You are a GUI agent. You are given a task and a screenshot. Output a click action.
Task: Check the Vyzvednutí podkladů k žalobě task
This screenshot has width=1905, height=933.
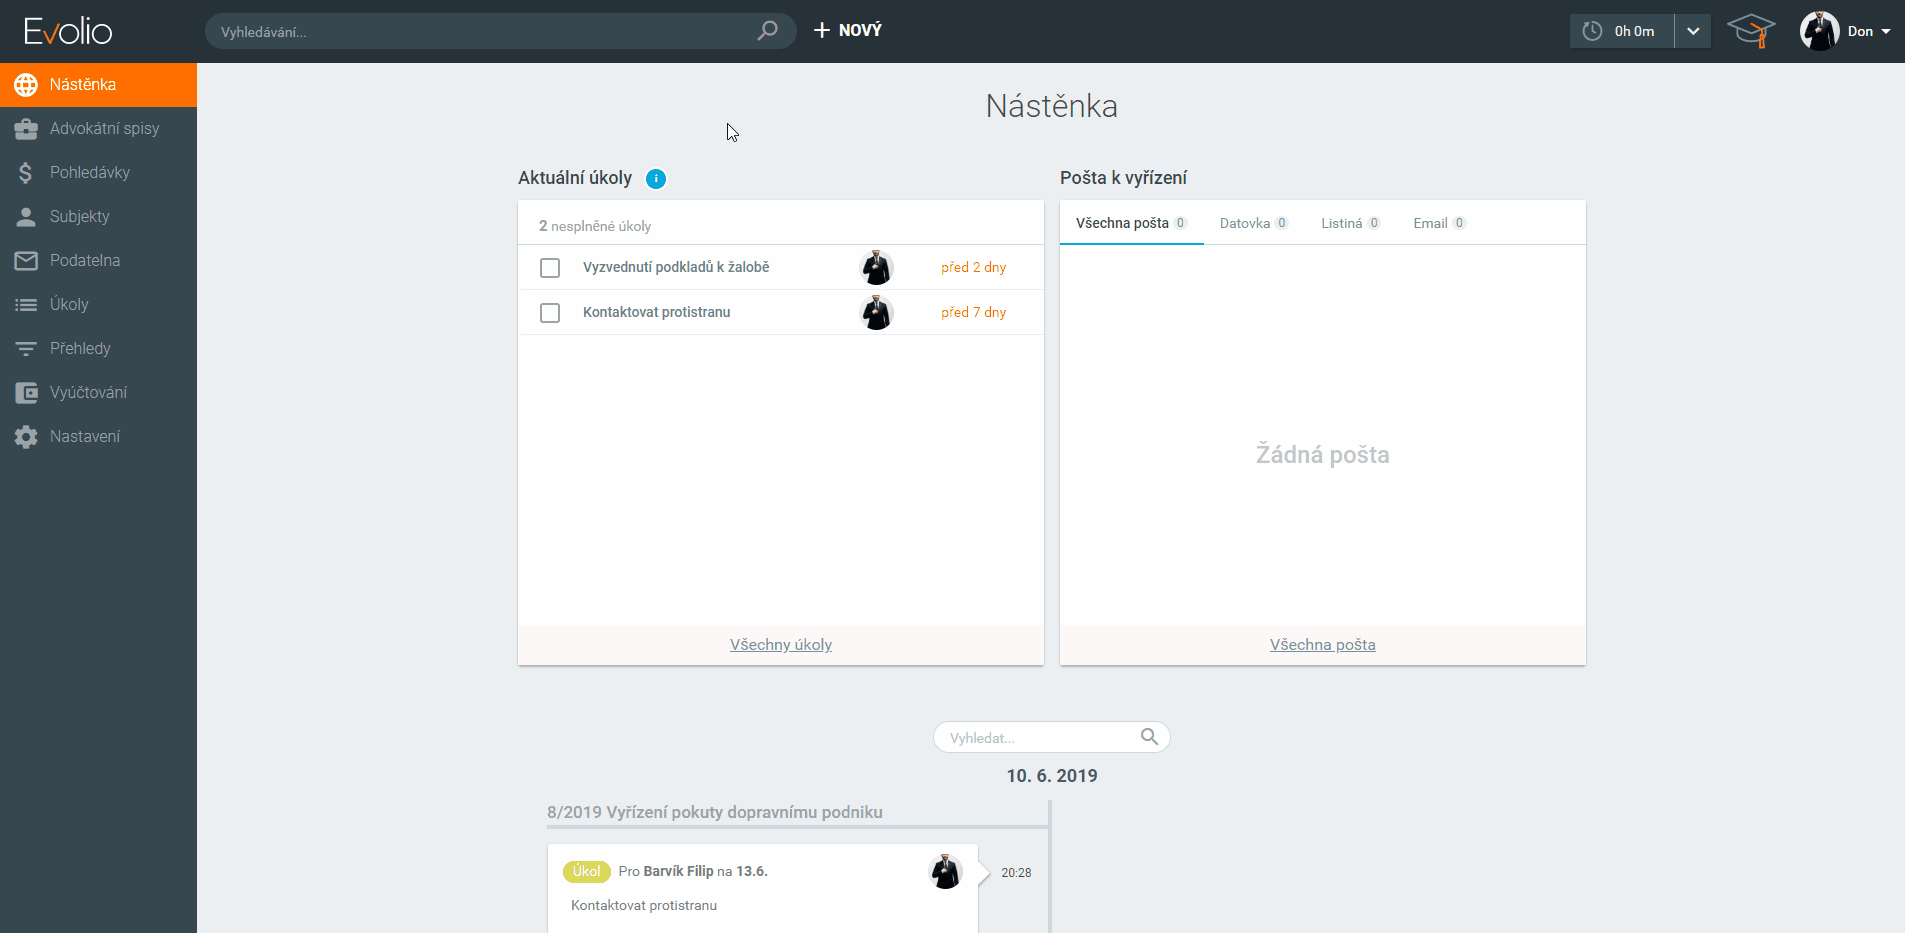(x=550, y=268)
